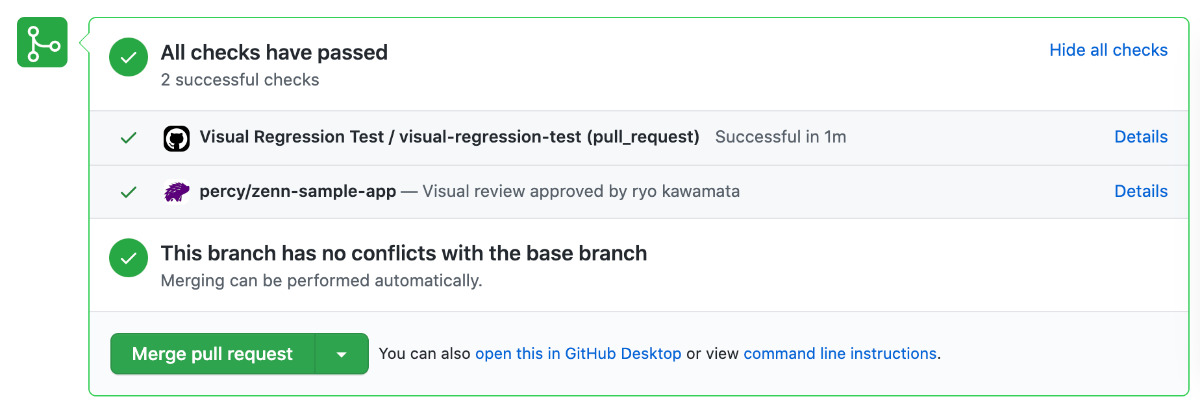1200x412 pixels.
Task: Click the green checkmark beside All checks have passed
Action: click(x=128, y=58)
